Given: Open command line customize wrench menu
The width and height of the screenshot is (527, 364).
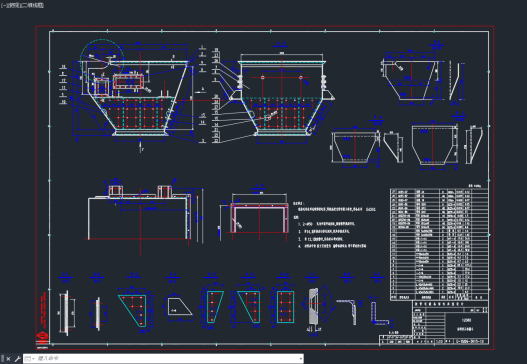Looking at the screenshot, I should point(17,359).
